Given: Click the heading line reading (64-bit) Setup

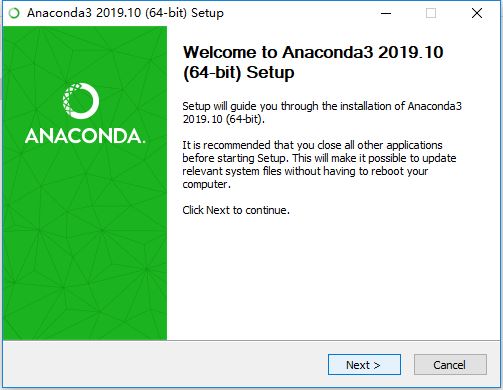Looking at the screenshot, I should point(239,73).
